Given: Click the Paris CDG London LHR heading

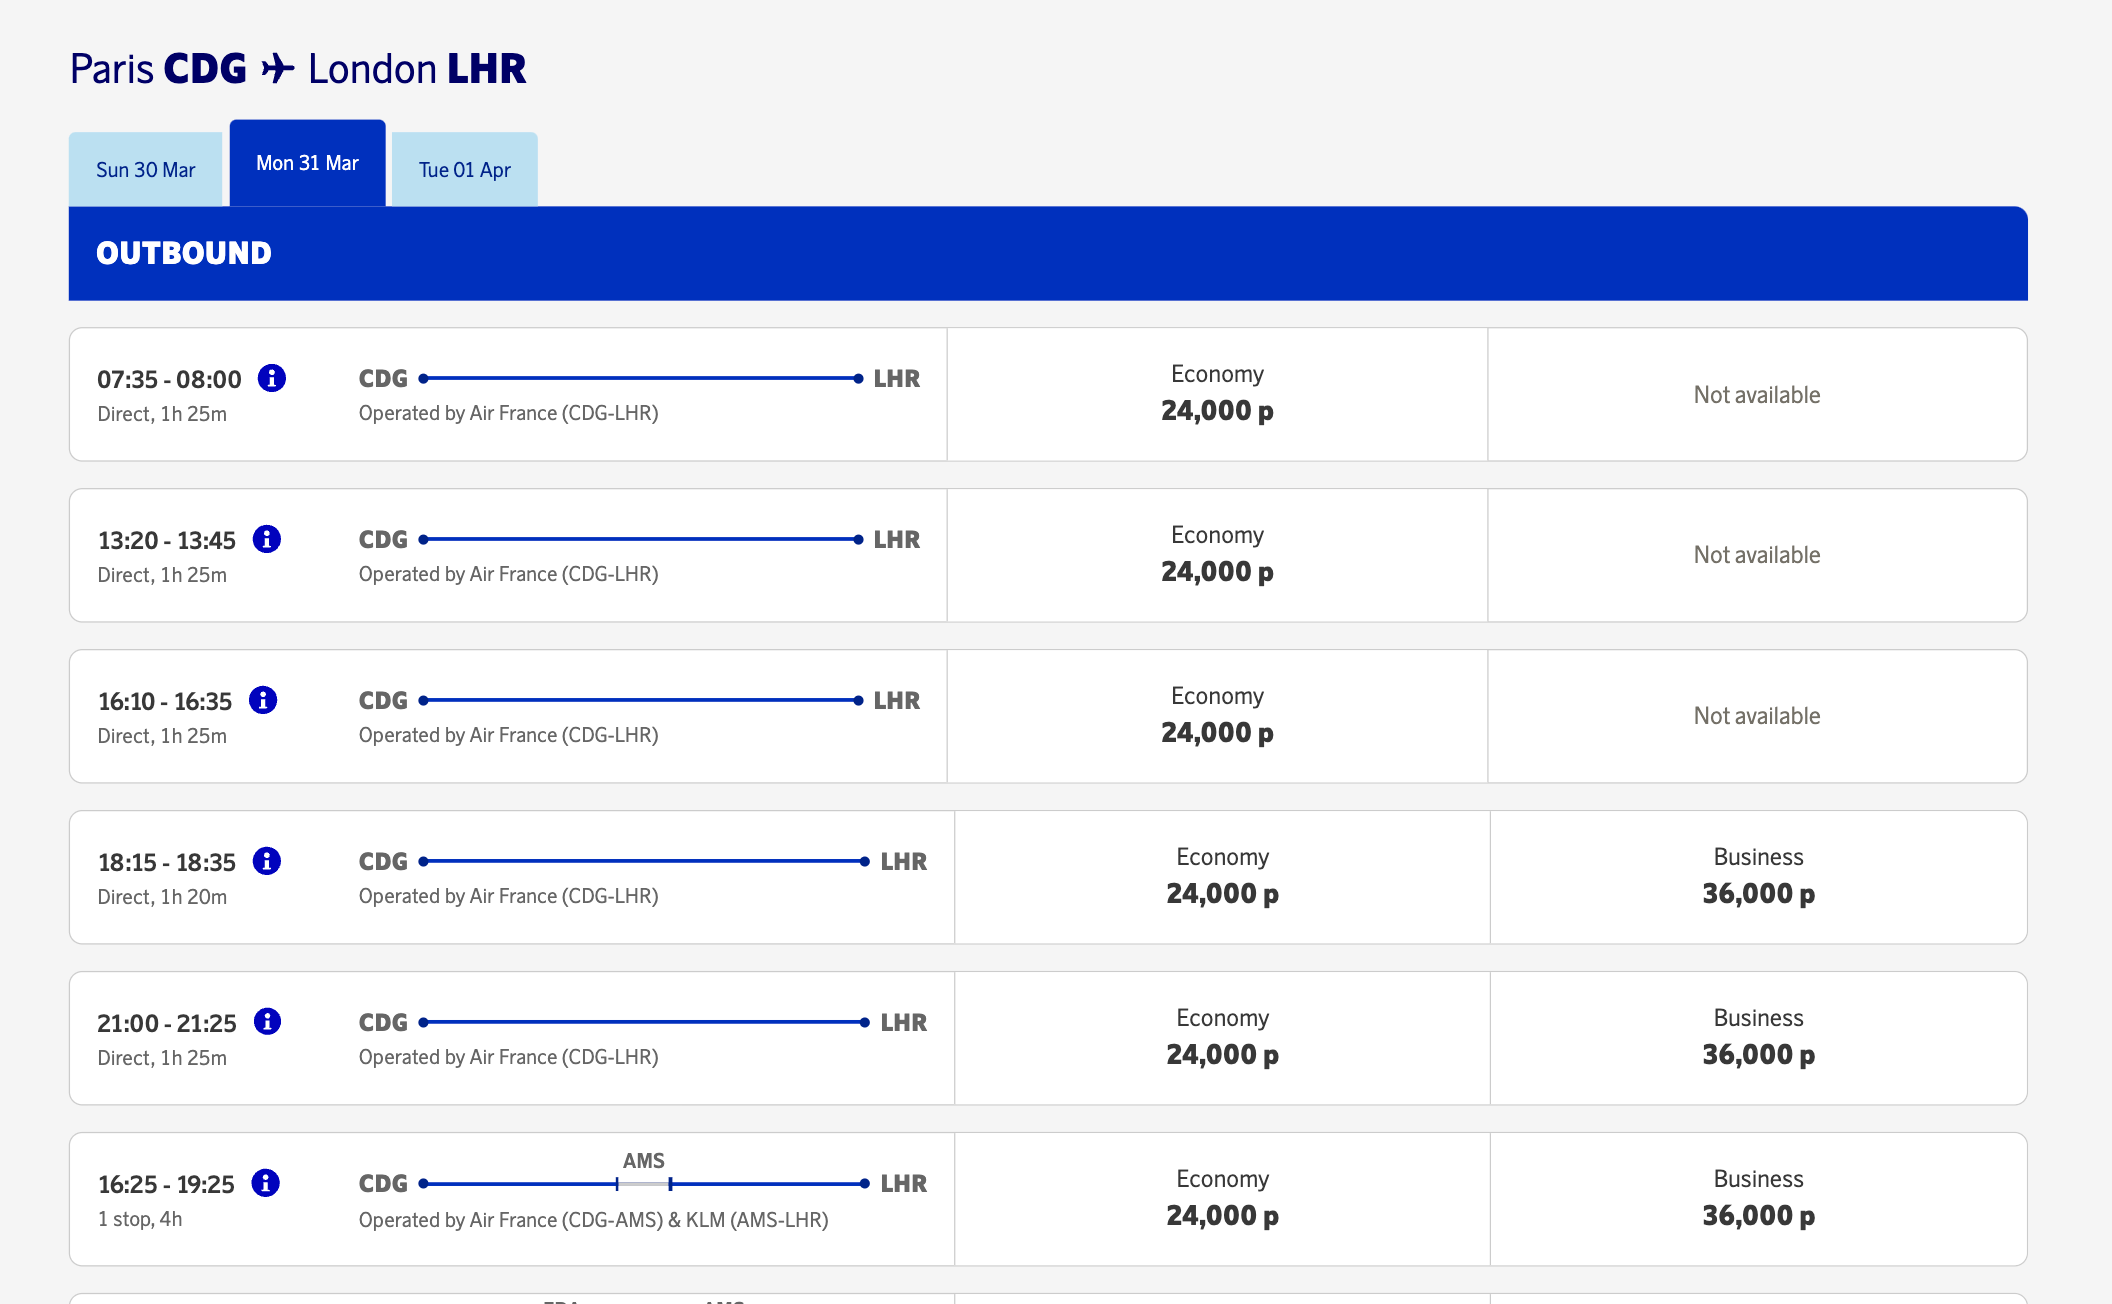Looking at the screenshot, I should [x=298, y=69].
